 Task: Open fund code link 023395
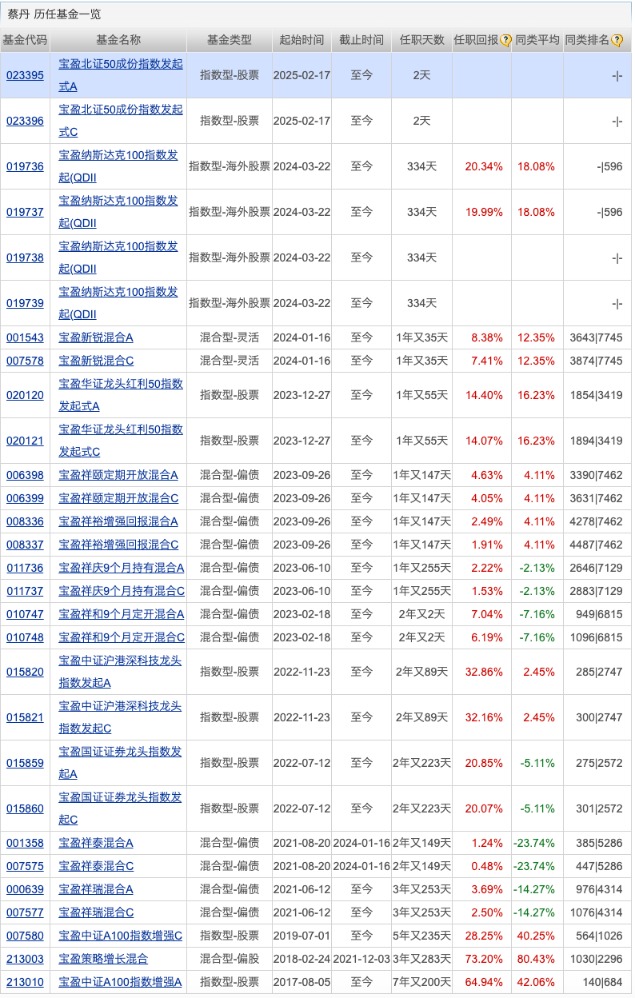click(x=25, y=75)
